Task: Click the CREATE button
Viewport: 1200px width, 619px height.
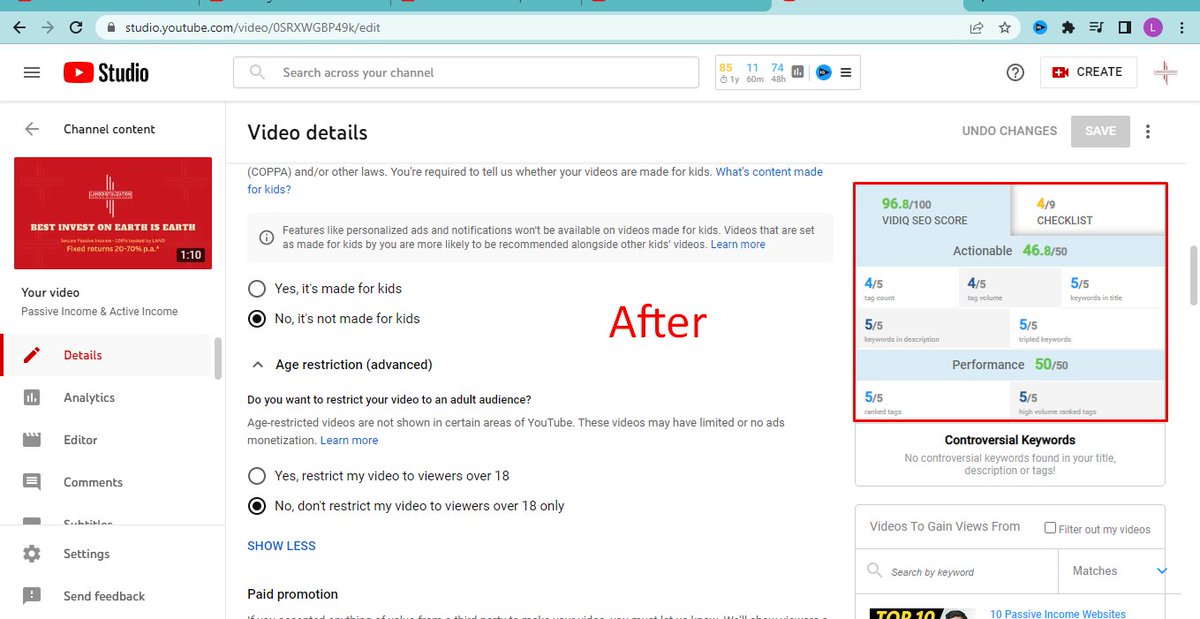Action: [x=1088, y=72]
